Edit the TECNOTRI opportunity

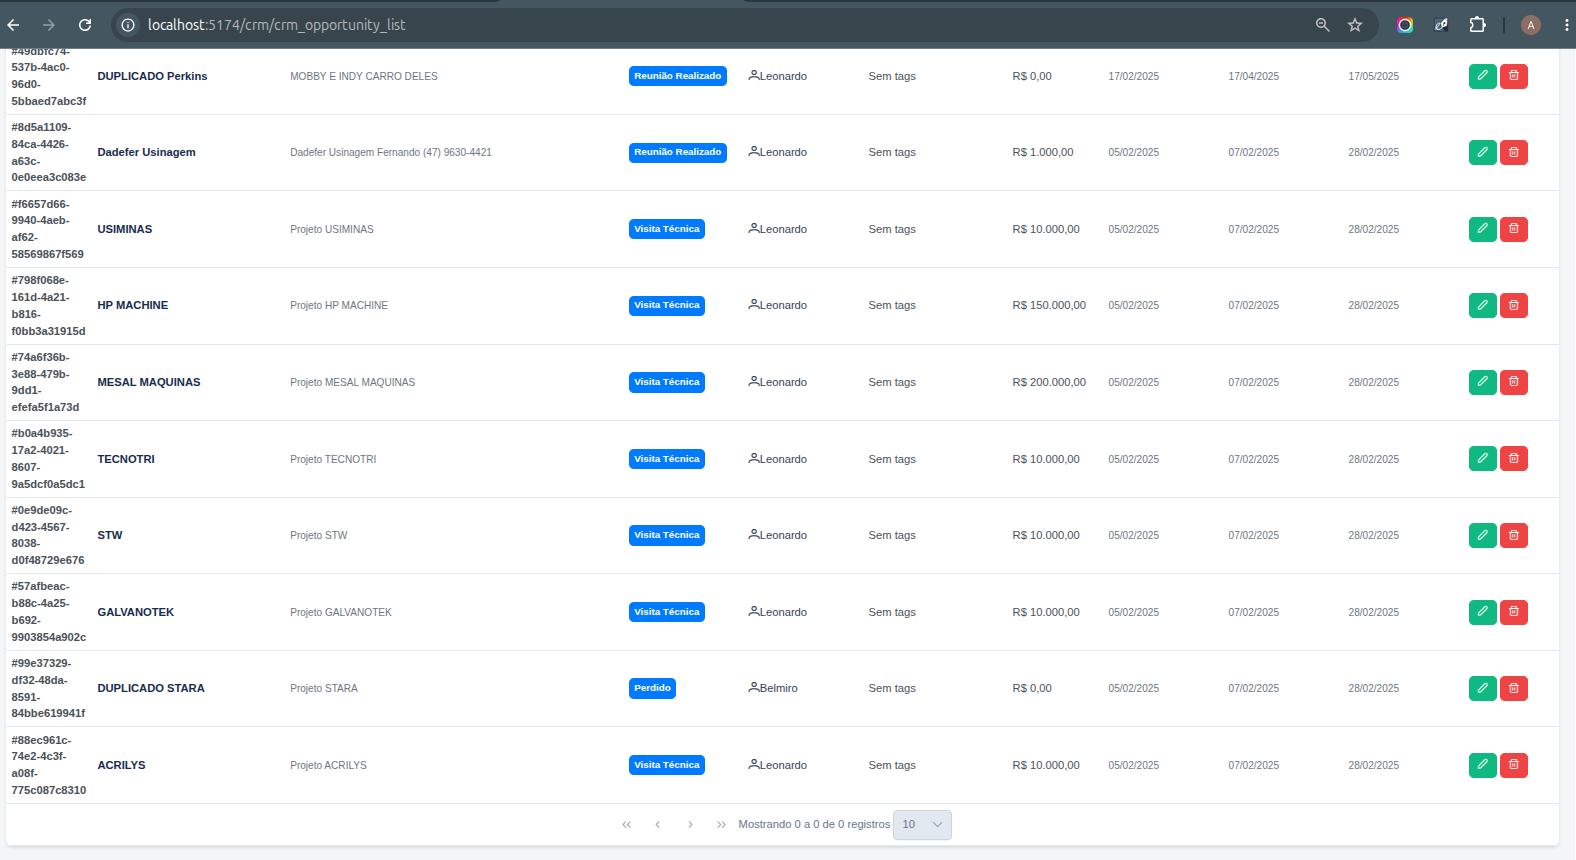(1482, 459)
